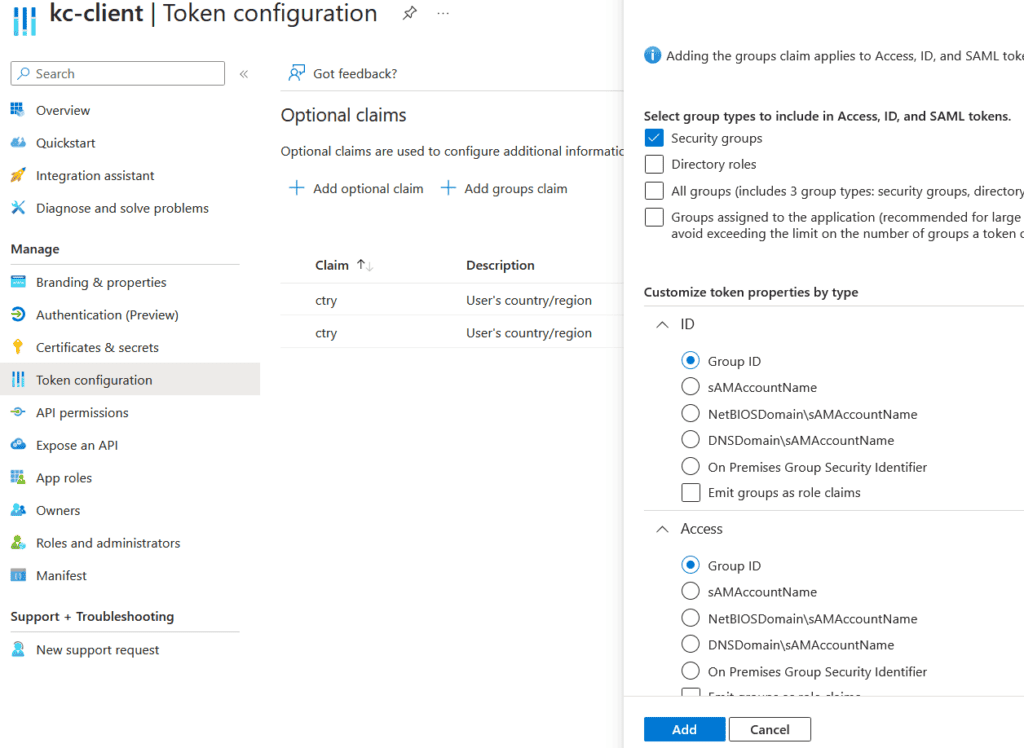Click the Add button
1024x748 pixels.
(x=684, y=729)
